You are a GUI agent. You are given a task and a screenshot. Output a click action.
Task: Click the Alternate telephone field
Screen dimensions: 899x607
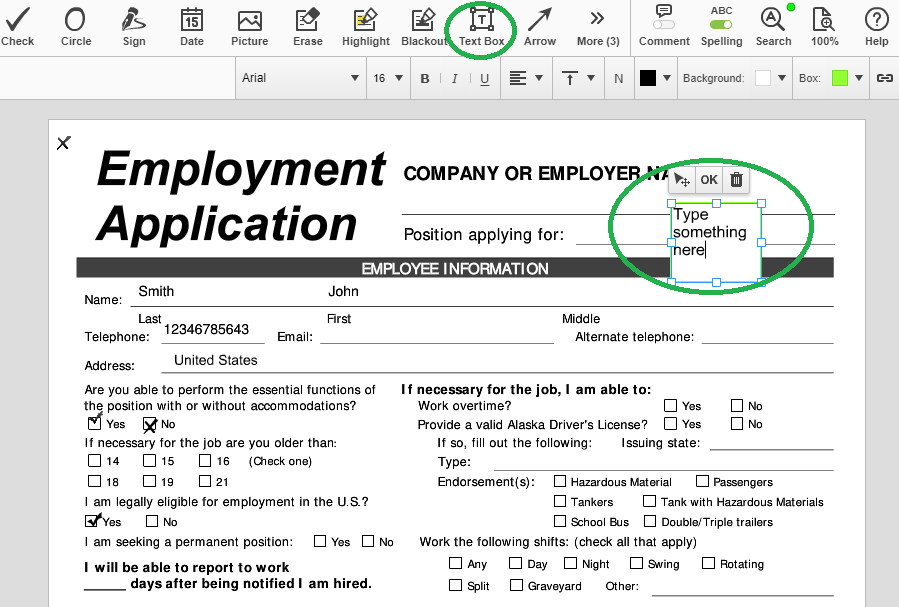[x=768, y=336]
